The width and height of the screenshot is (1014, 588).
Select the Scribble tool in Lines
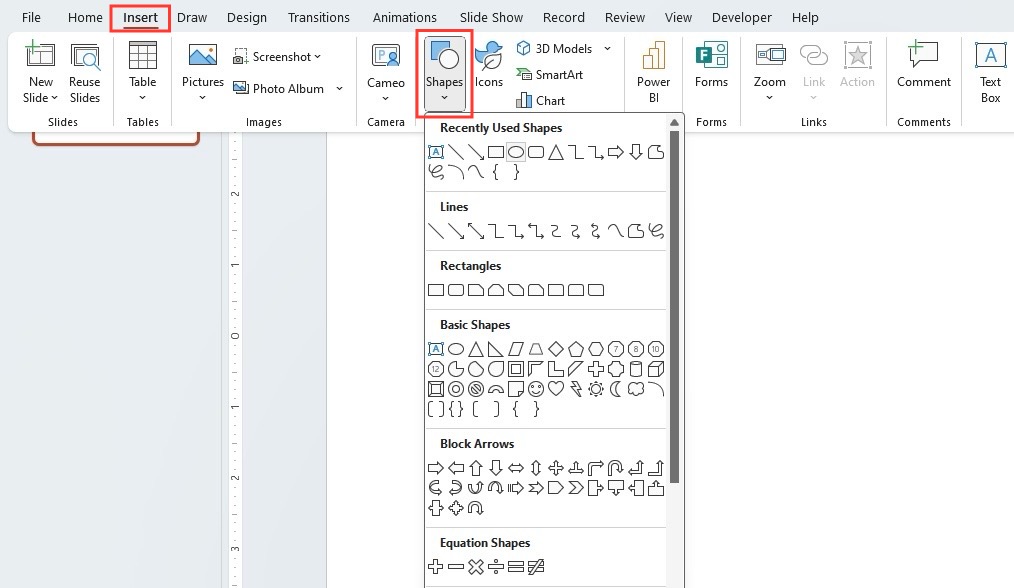656,231
